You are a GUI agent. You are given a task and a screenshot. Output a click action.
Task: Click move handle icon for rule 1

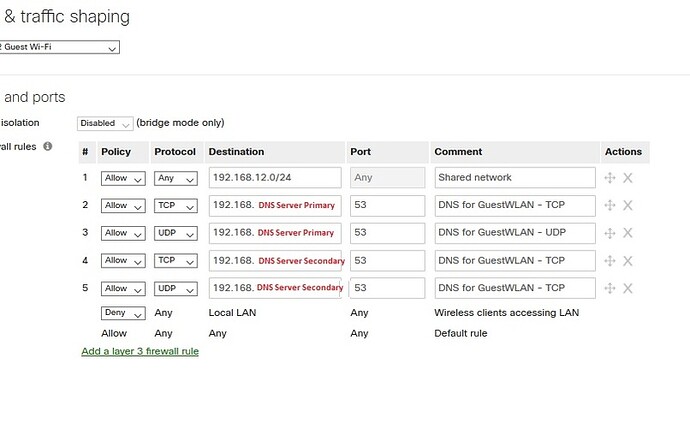click(609, 178)
